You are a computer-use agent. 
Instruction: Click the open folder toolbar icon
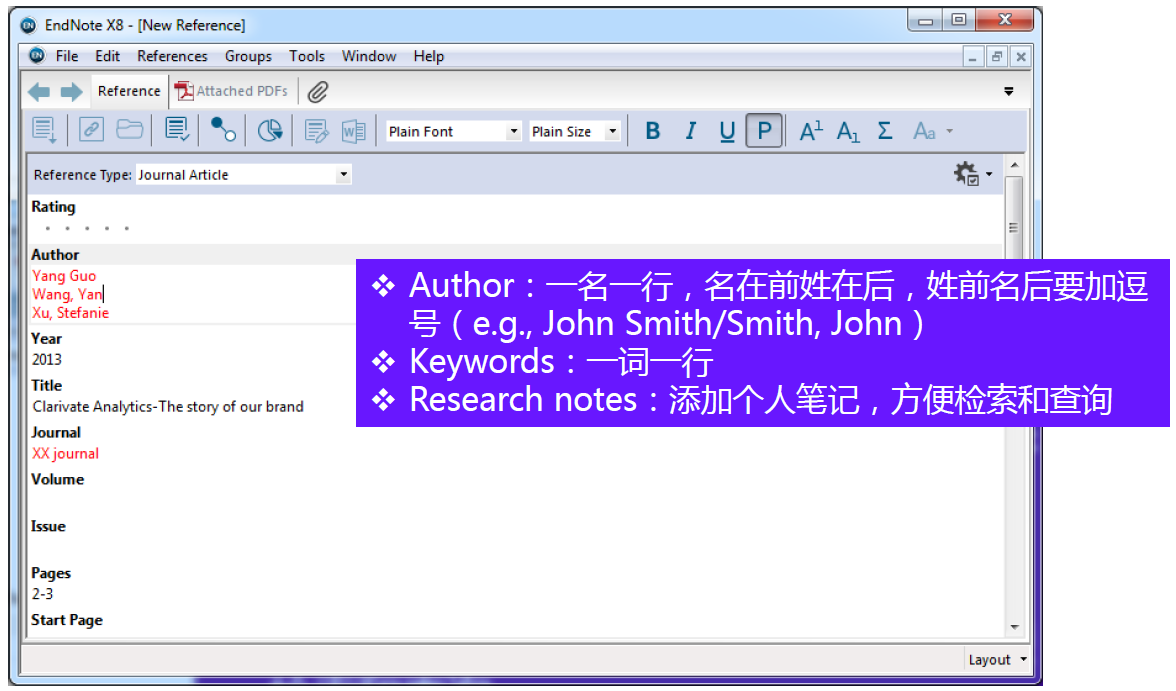130,130
